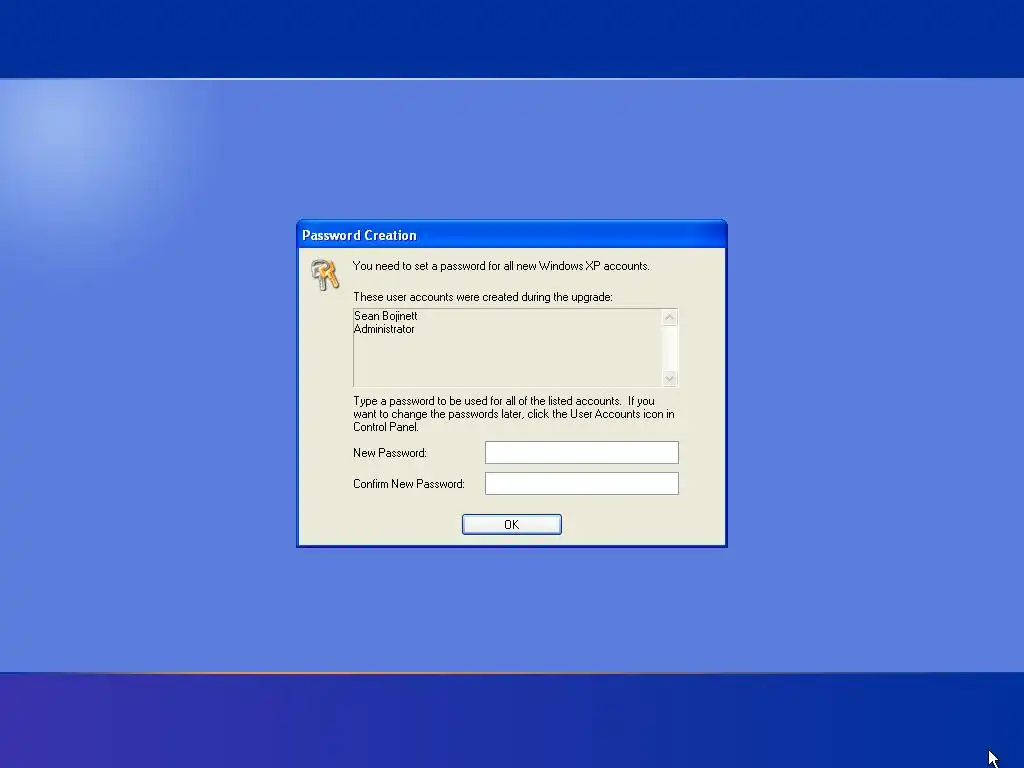Click the accounts list scroll up arrow
The width and height of the screenshot is (1024, 768).
point(669,317)
